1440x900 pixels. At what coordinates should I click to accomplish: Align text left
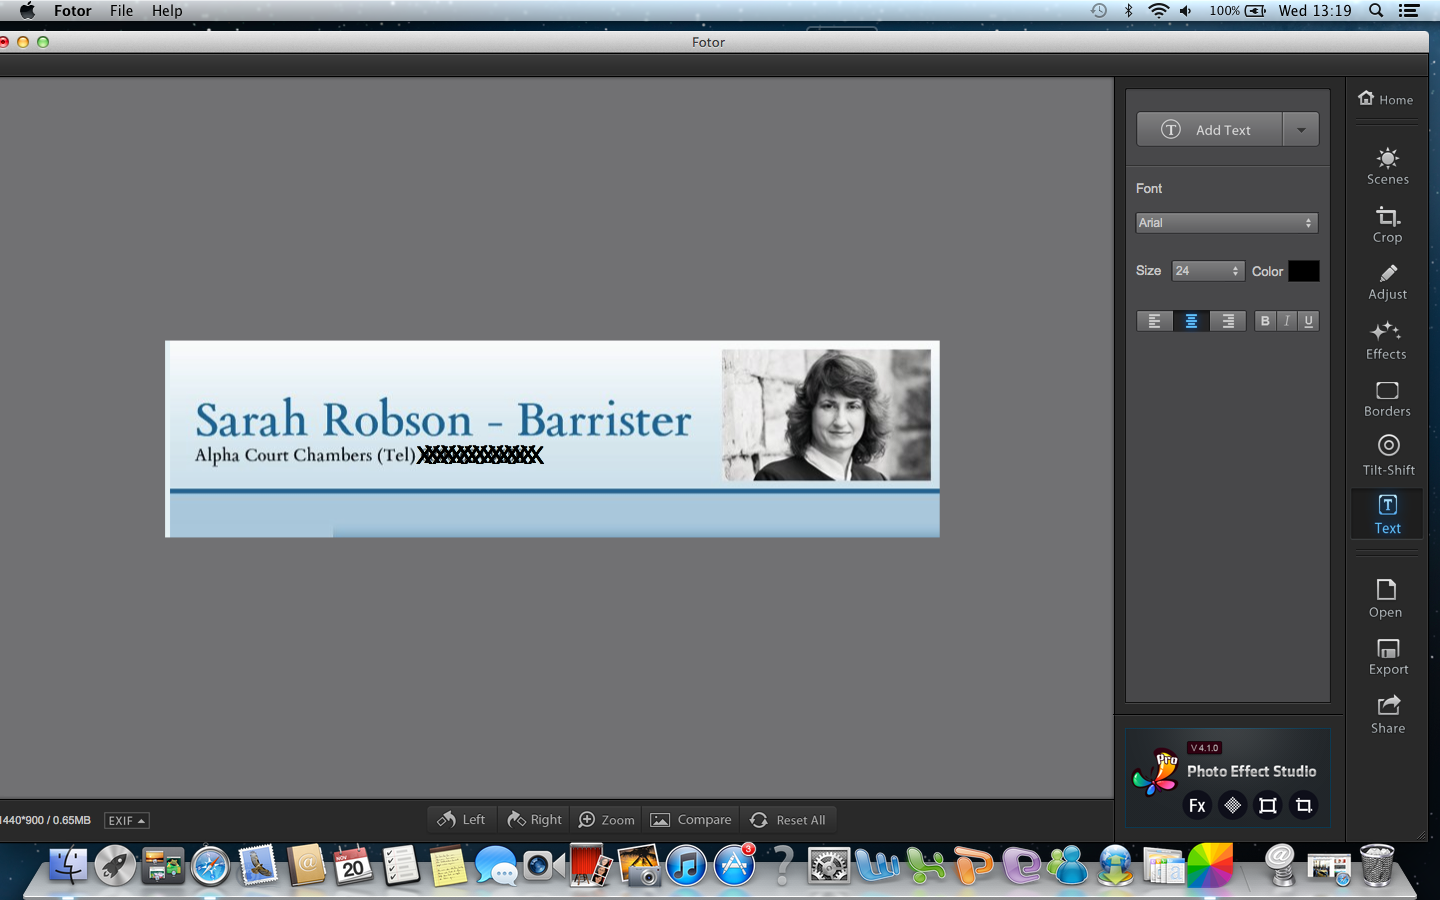coord(1155,321)
